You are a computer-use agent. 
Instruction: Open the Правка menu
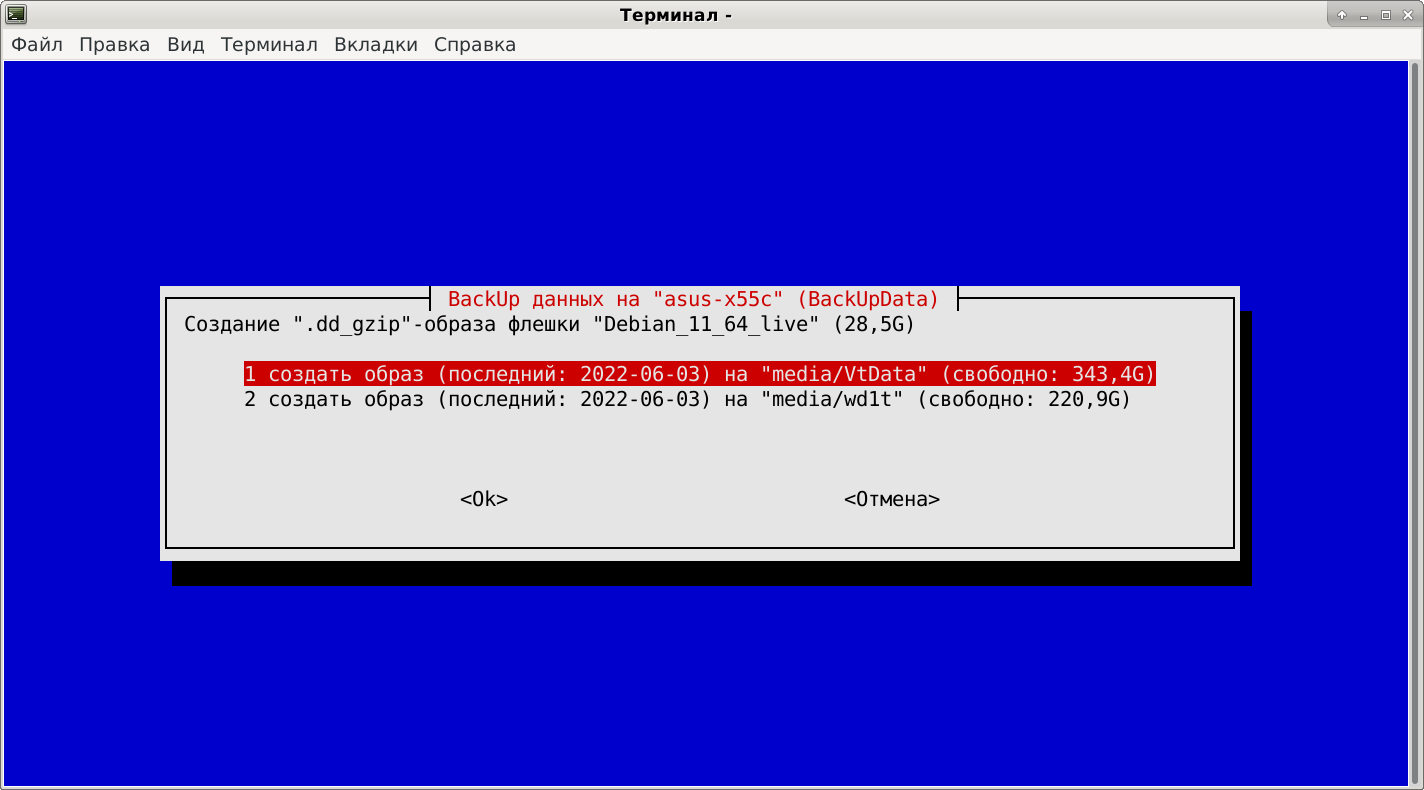click(x=114, y=44)
